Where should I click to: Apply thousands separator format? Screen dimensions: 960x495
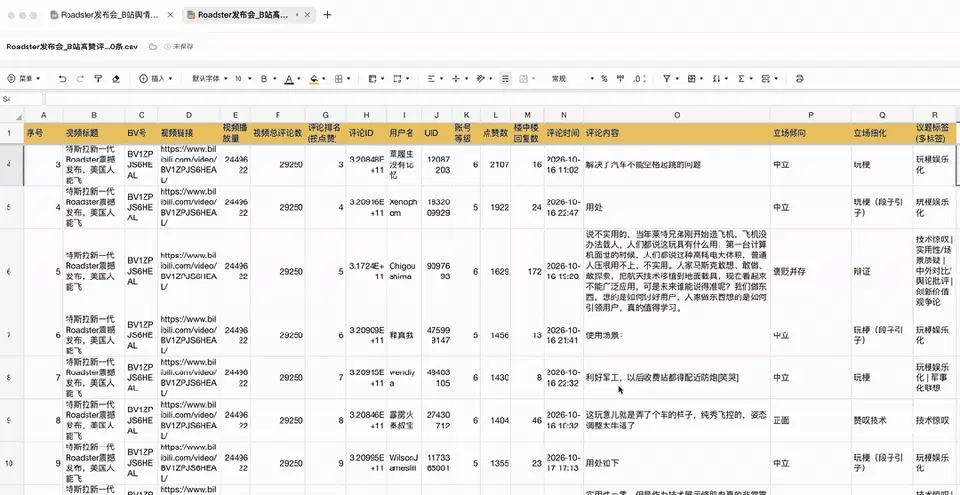[x=620, y=78]
